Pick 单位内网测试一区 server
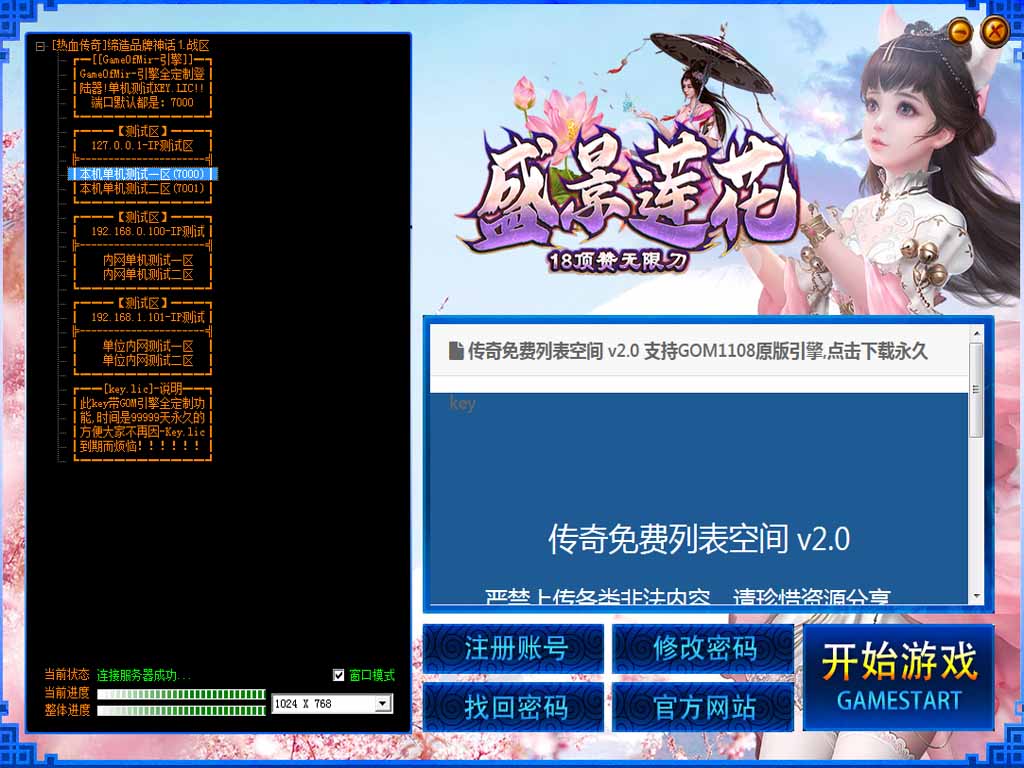 pos(148,346)
